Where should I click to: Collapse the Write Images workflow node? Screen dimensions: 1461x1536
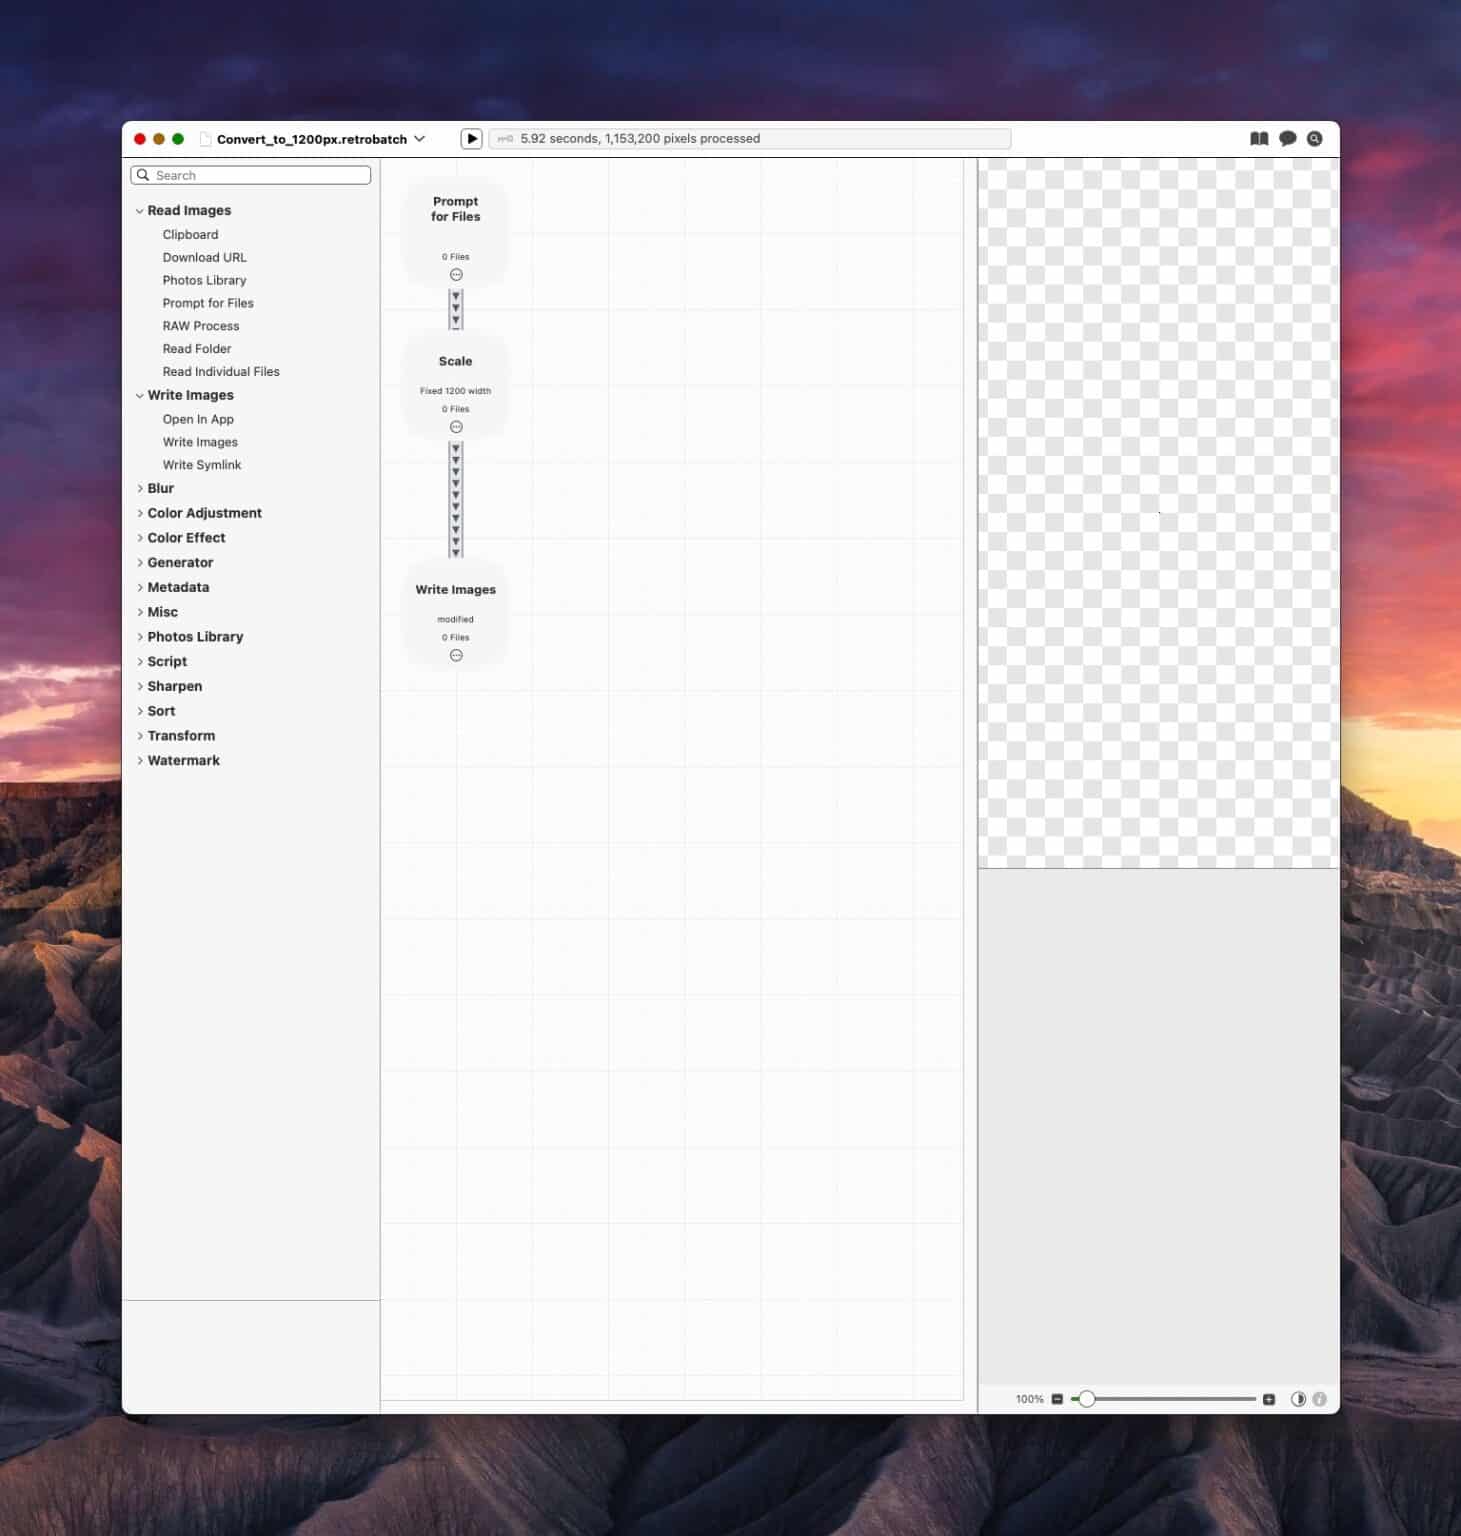(x=456, y=655)
